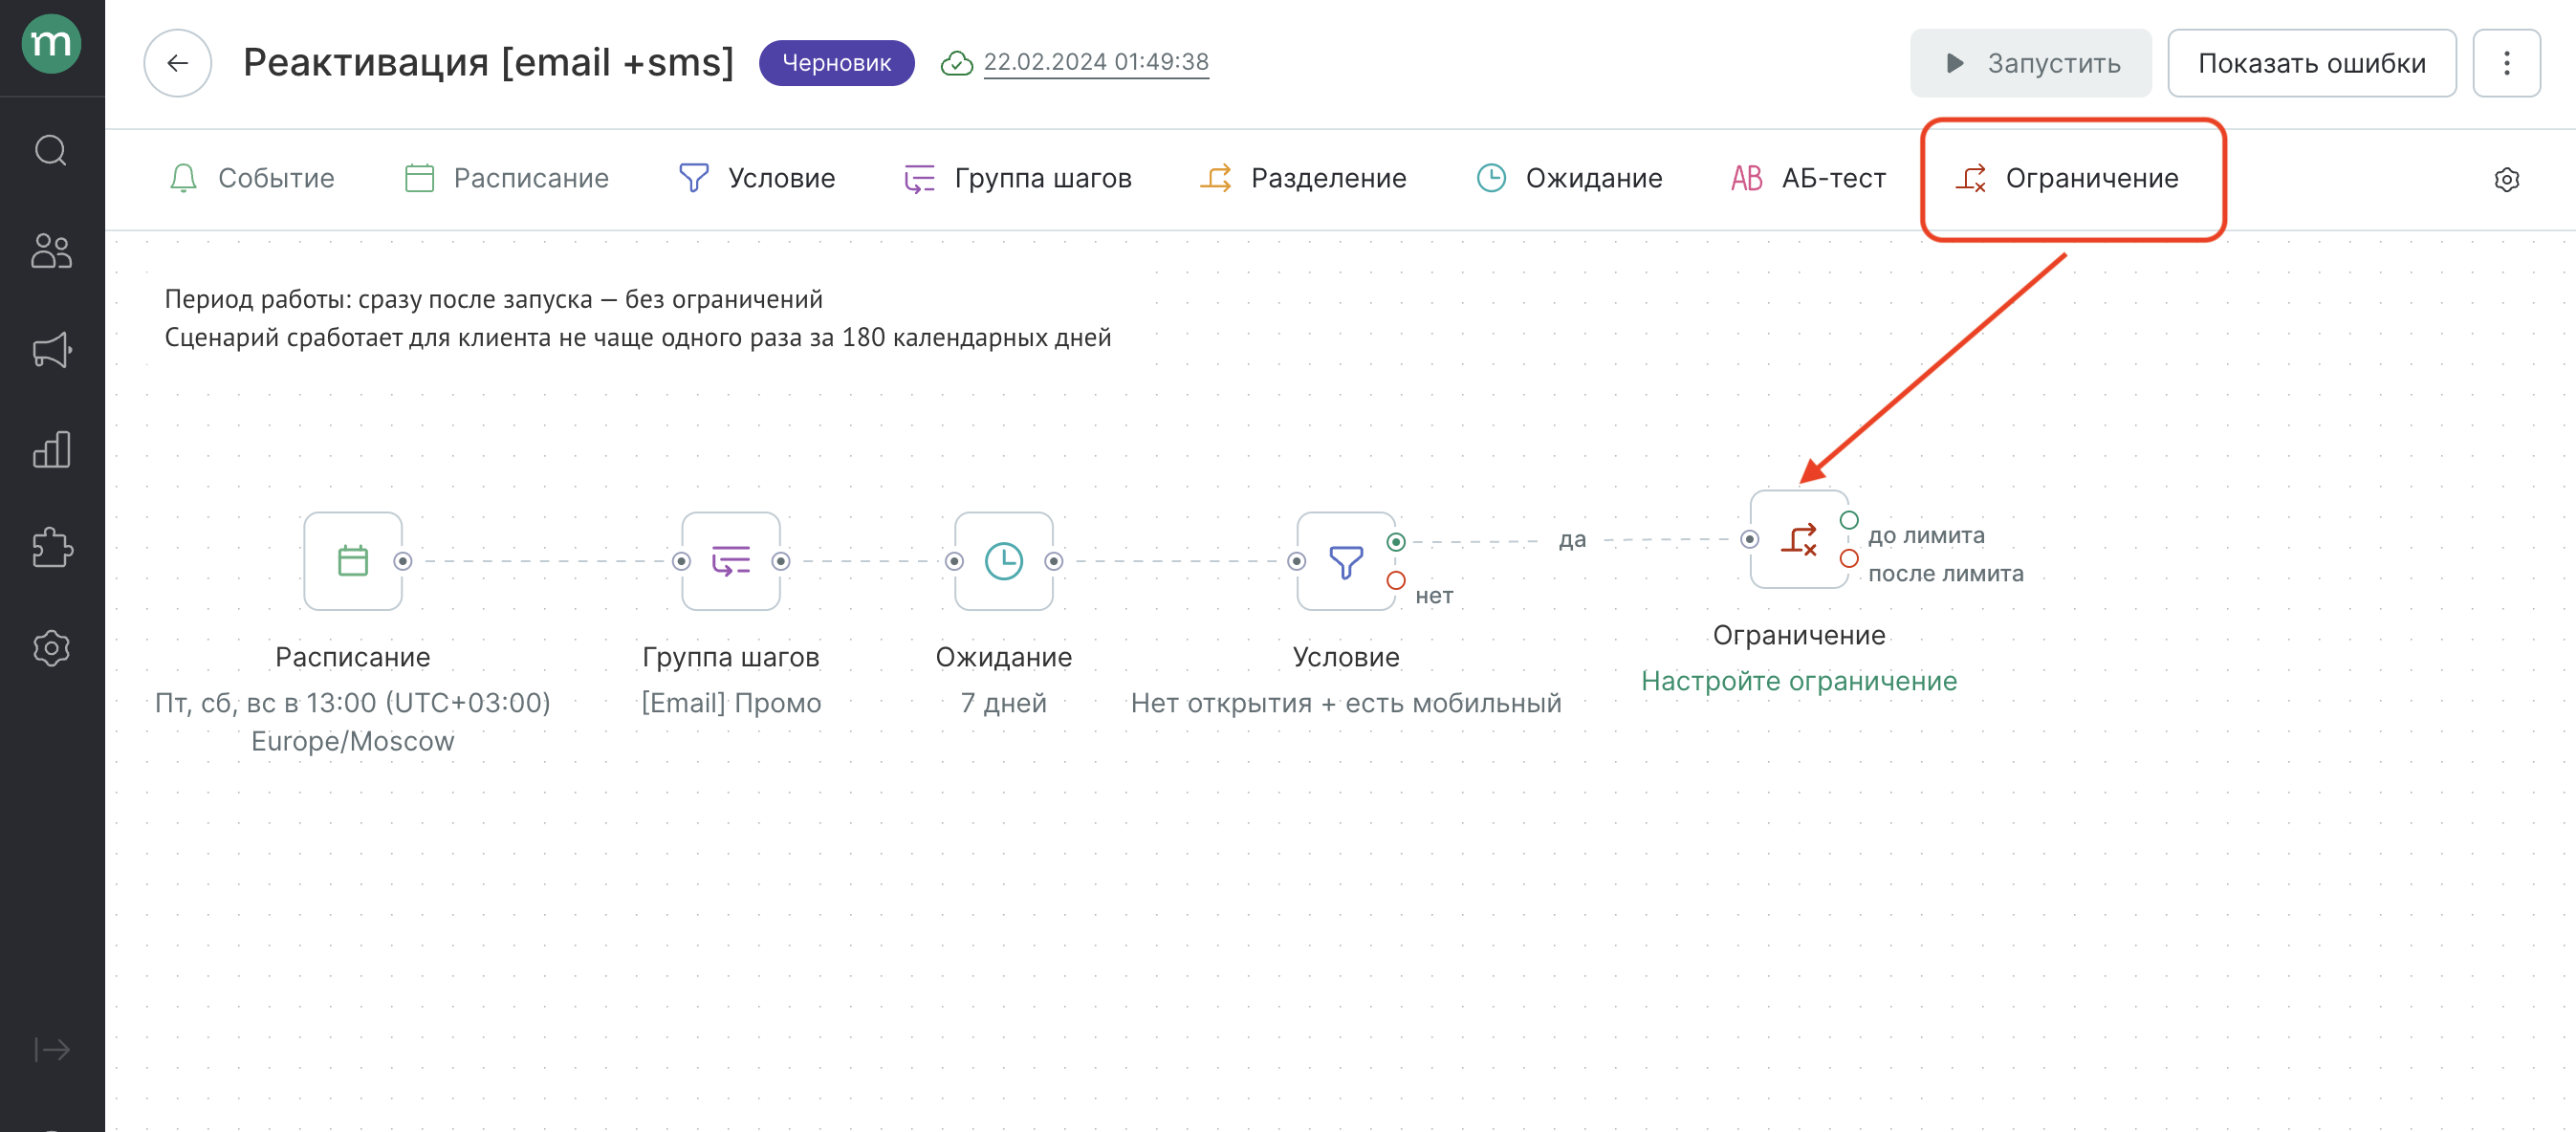
Task: Click 'до лимита' green output connector
Action: [x=1849, y=520]
